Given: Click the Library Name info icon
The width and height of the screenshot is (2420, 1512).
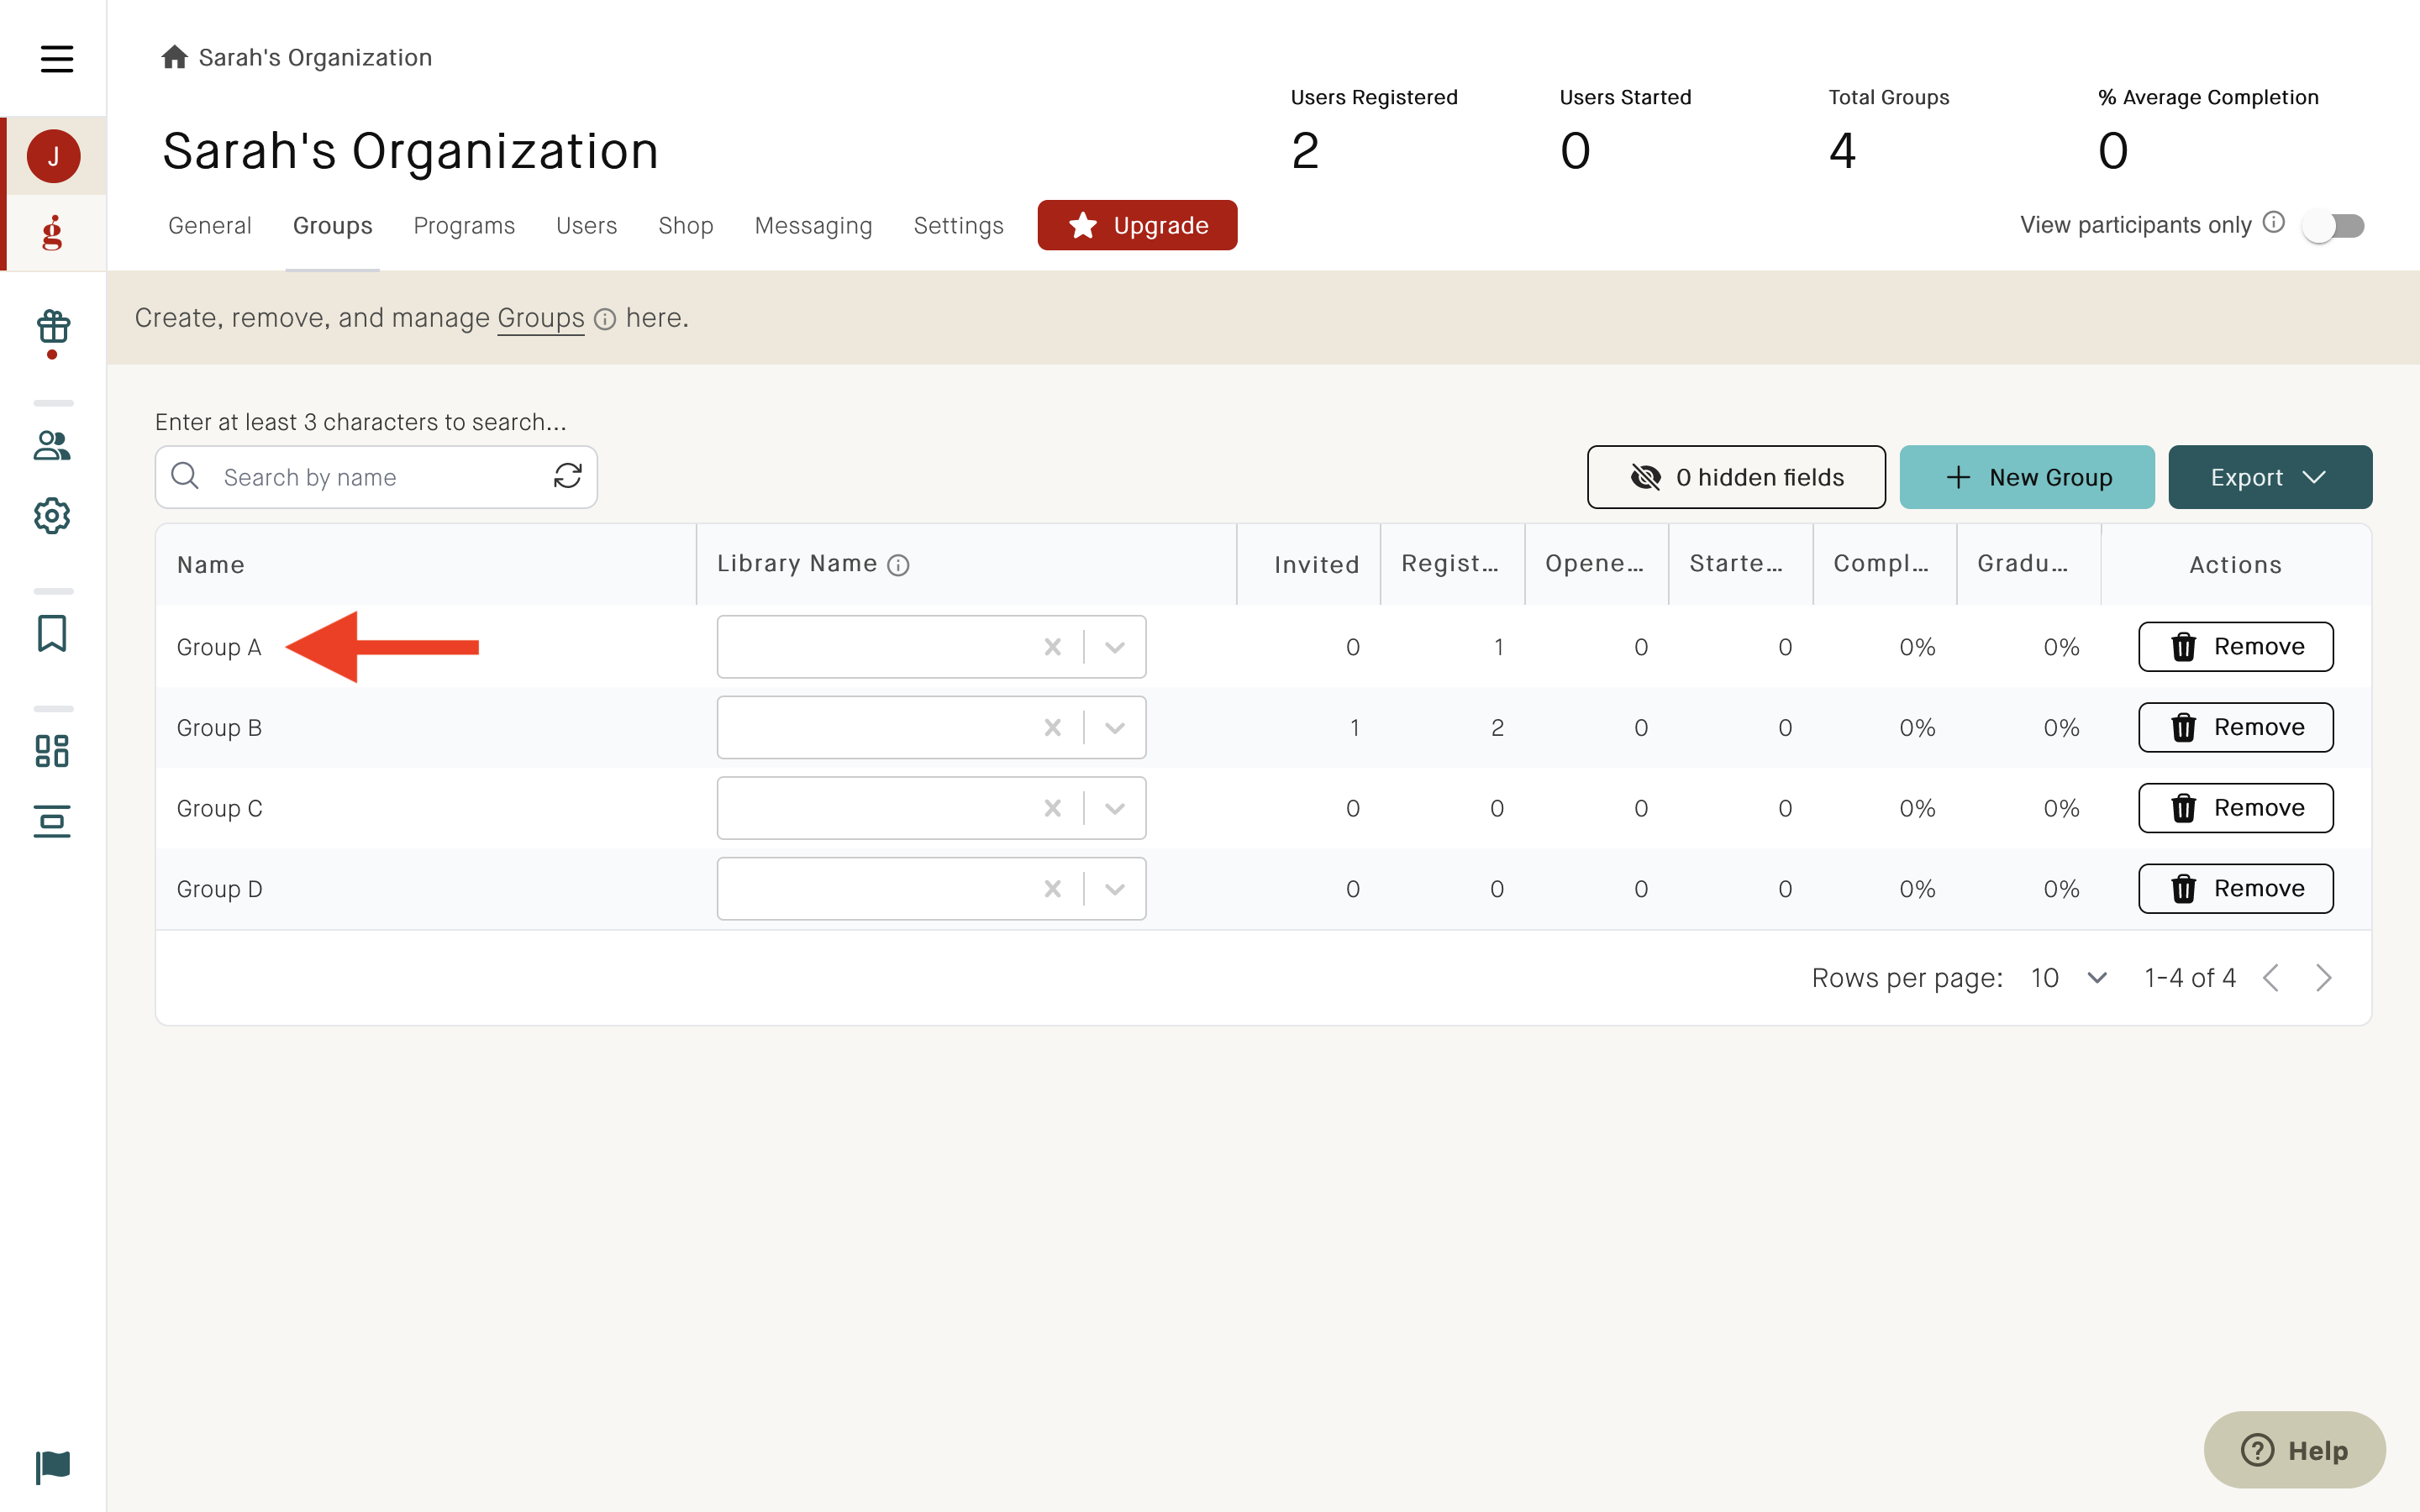Looking at the screenshot, I should 898,565.
